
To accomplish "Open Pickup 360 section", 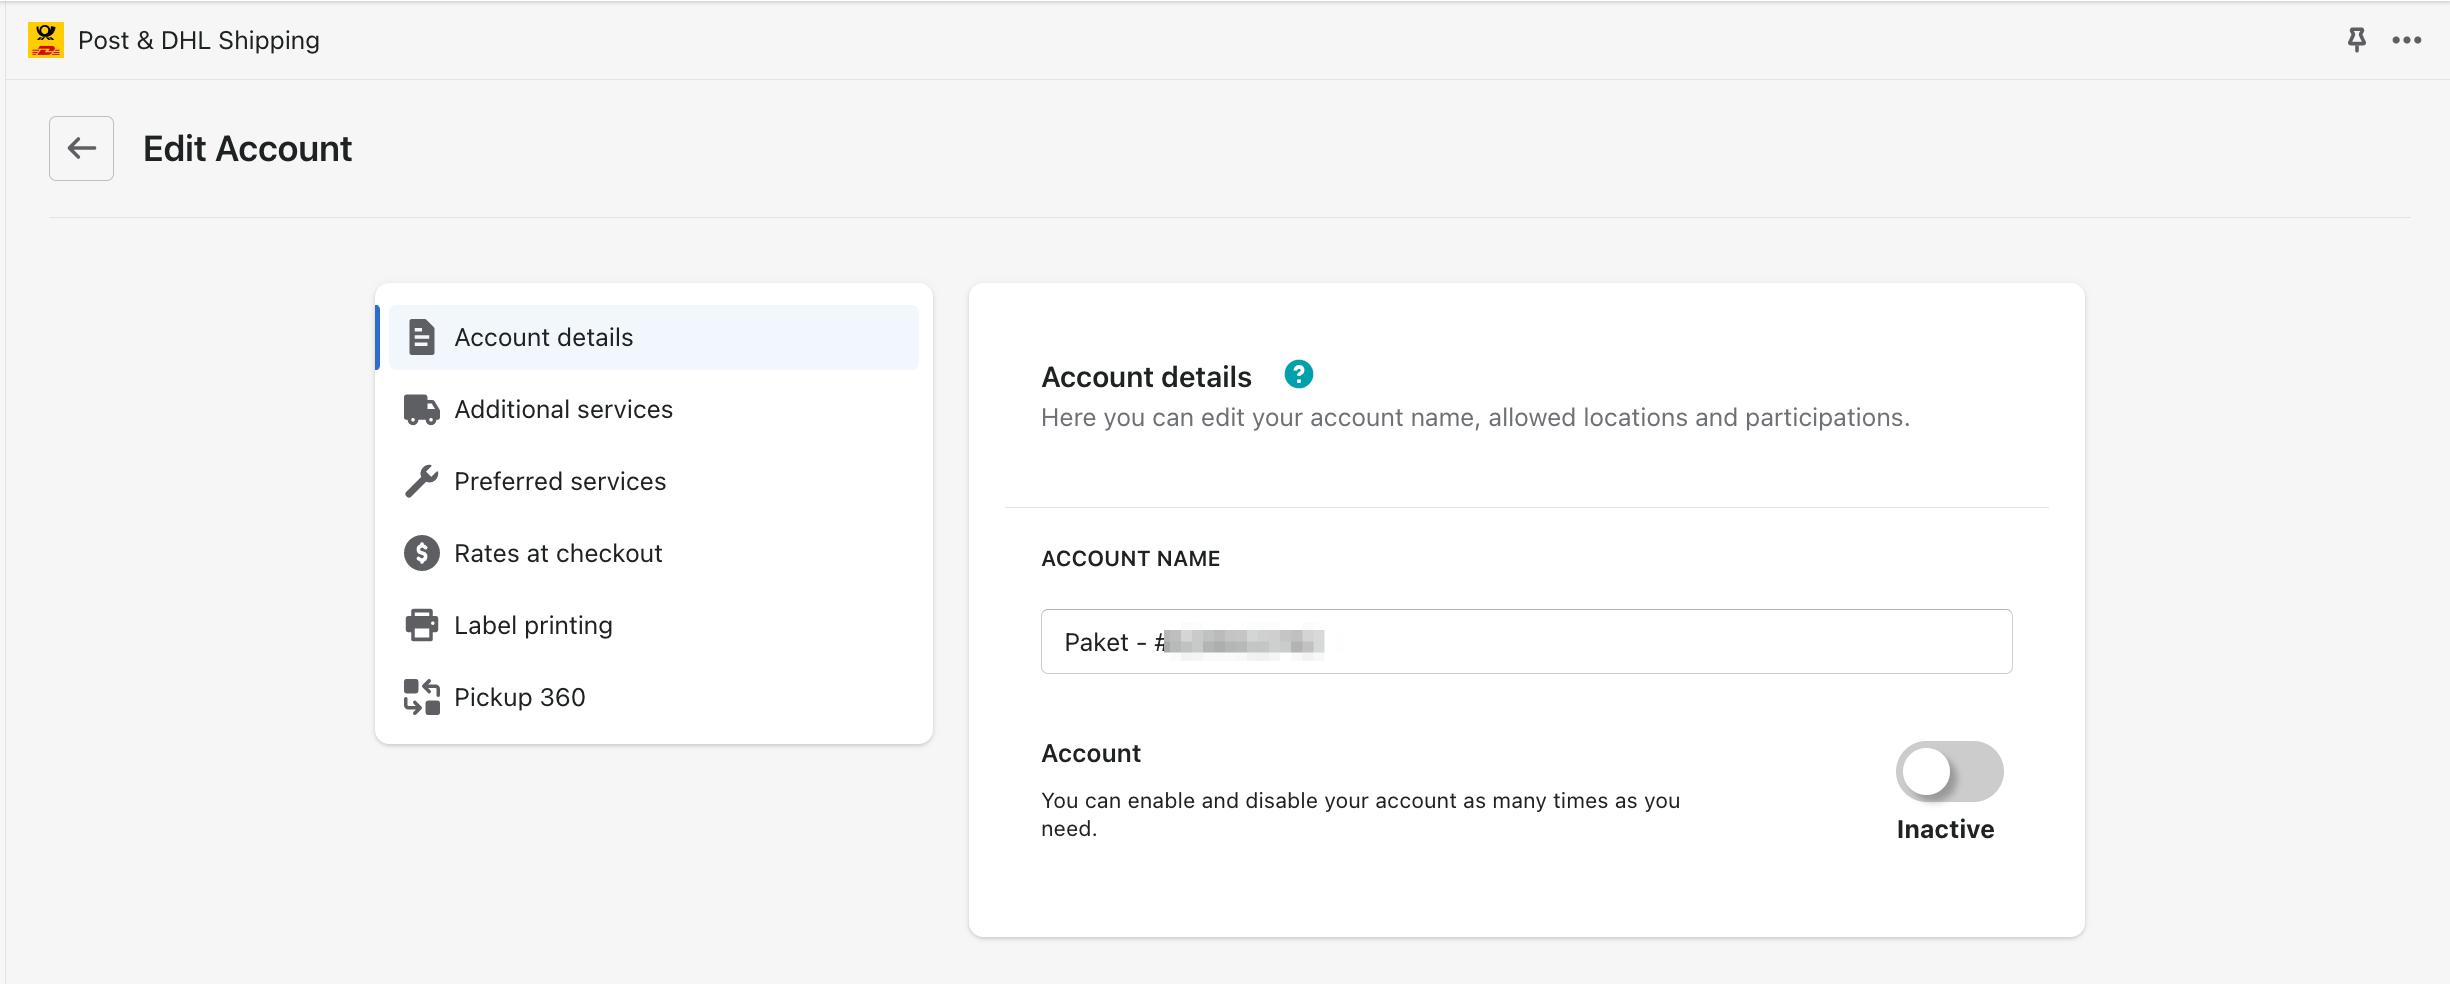I will (x=654, y=697).
